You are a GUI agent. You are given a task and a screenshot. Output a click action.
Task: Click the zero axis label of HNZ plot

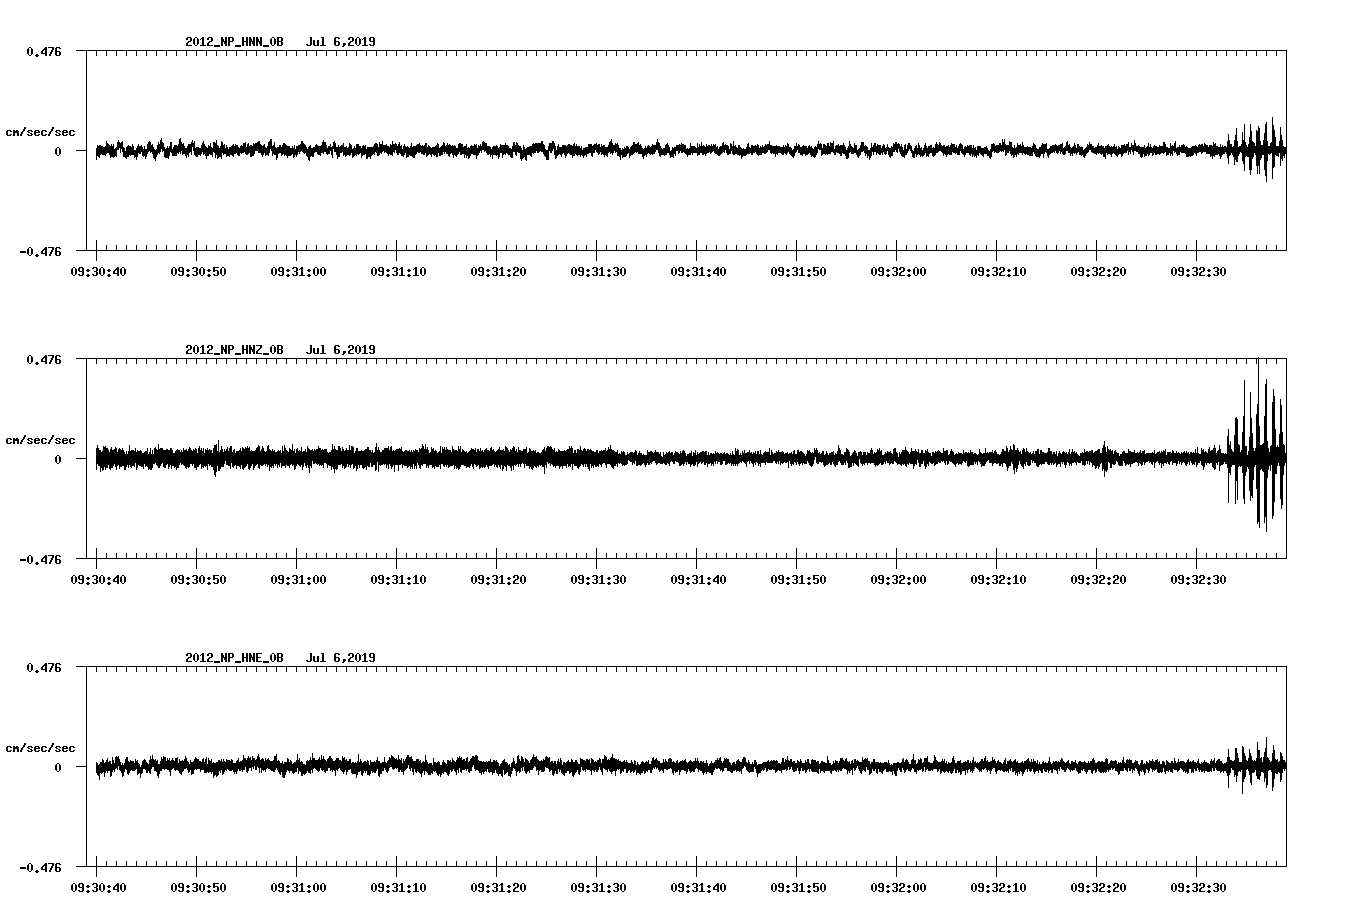(58, 460)
